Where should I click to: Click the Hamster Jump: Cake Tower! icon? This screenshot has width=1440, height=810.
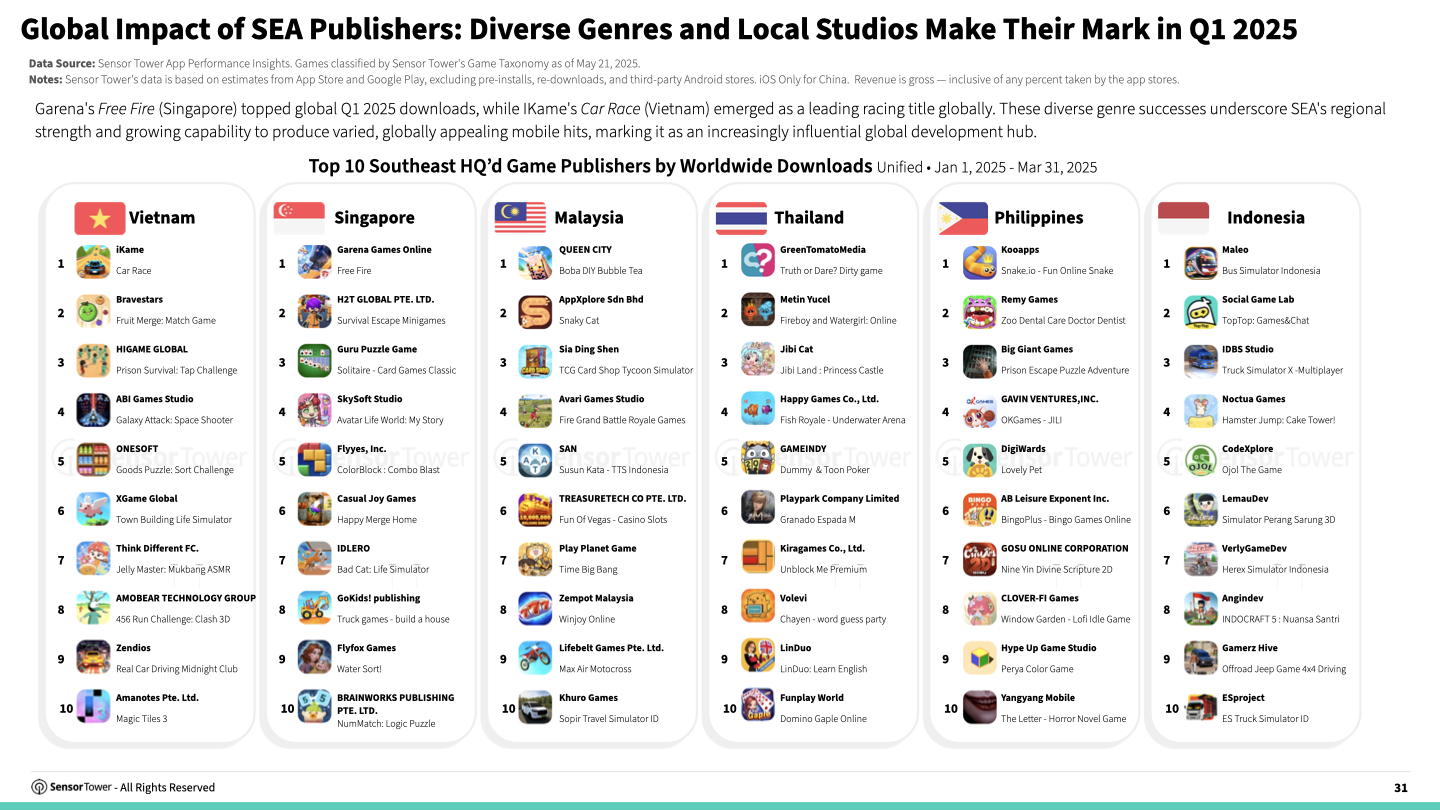1200,411
